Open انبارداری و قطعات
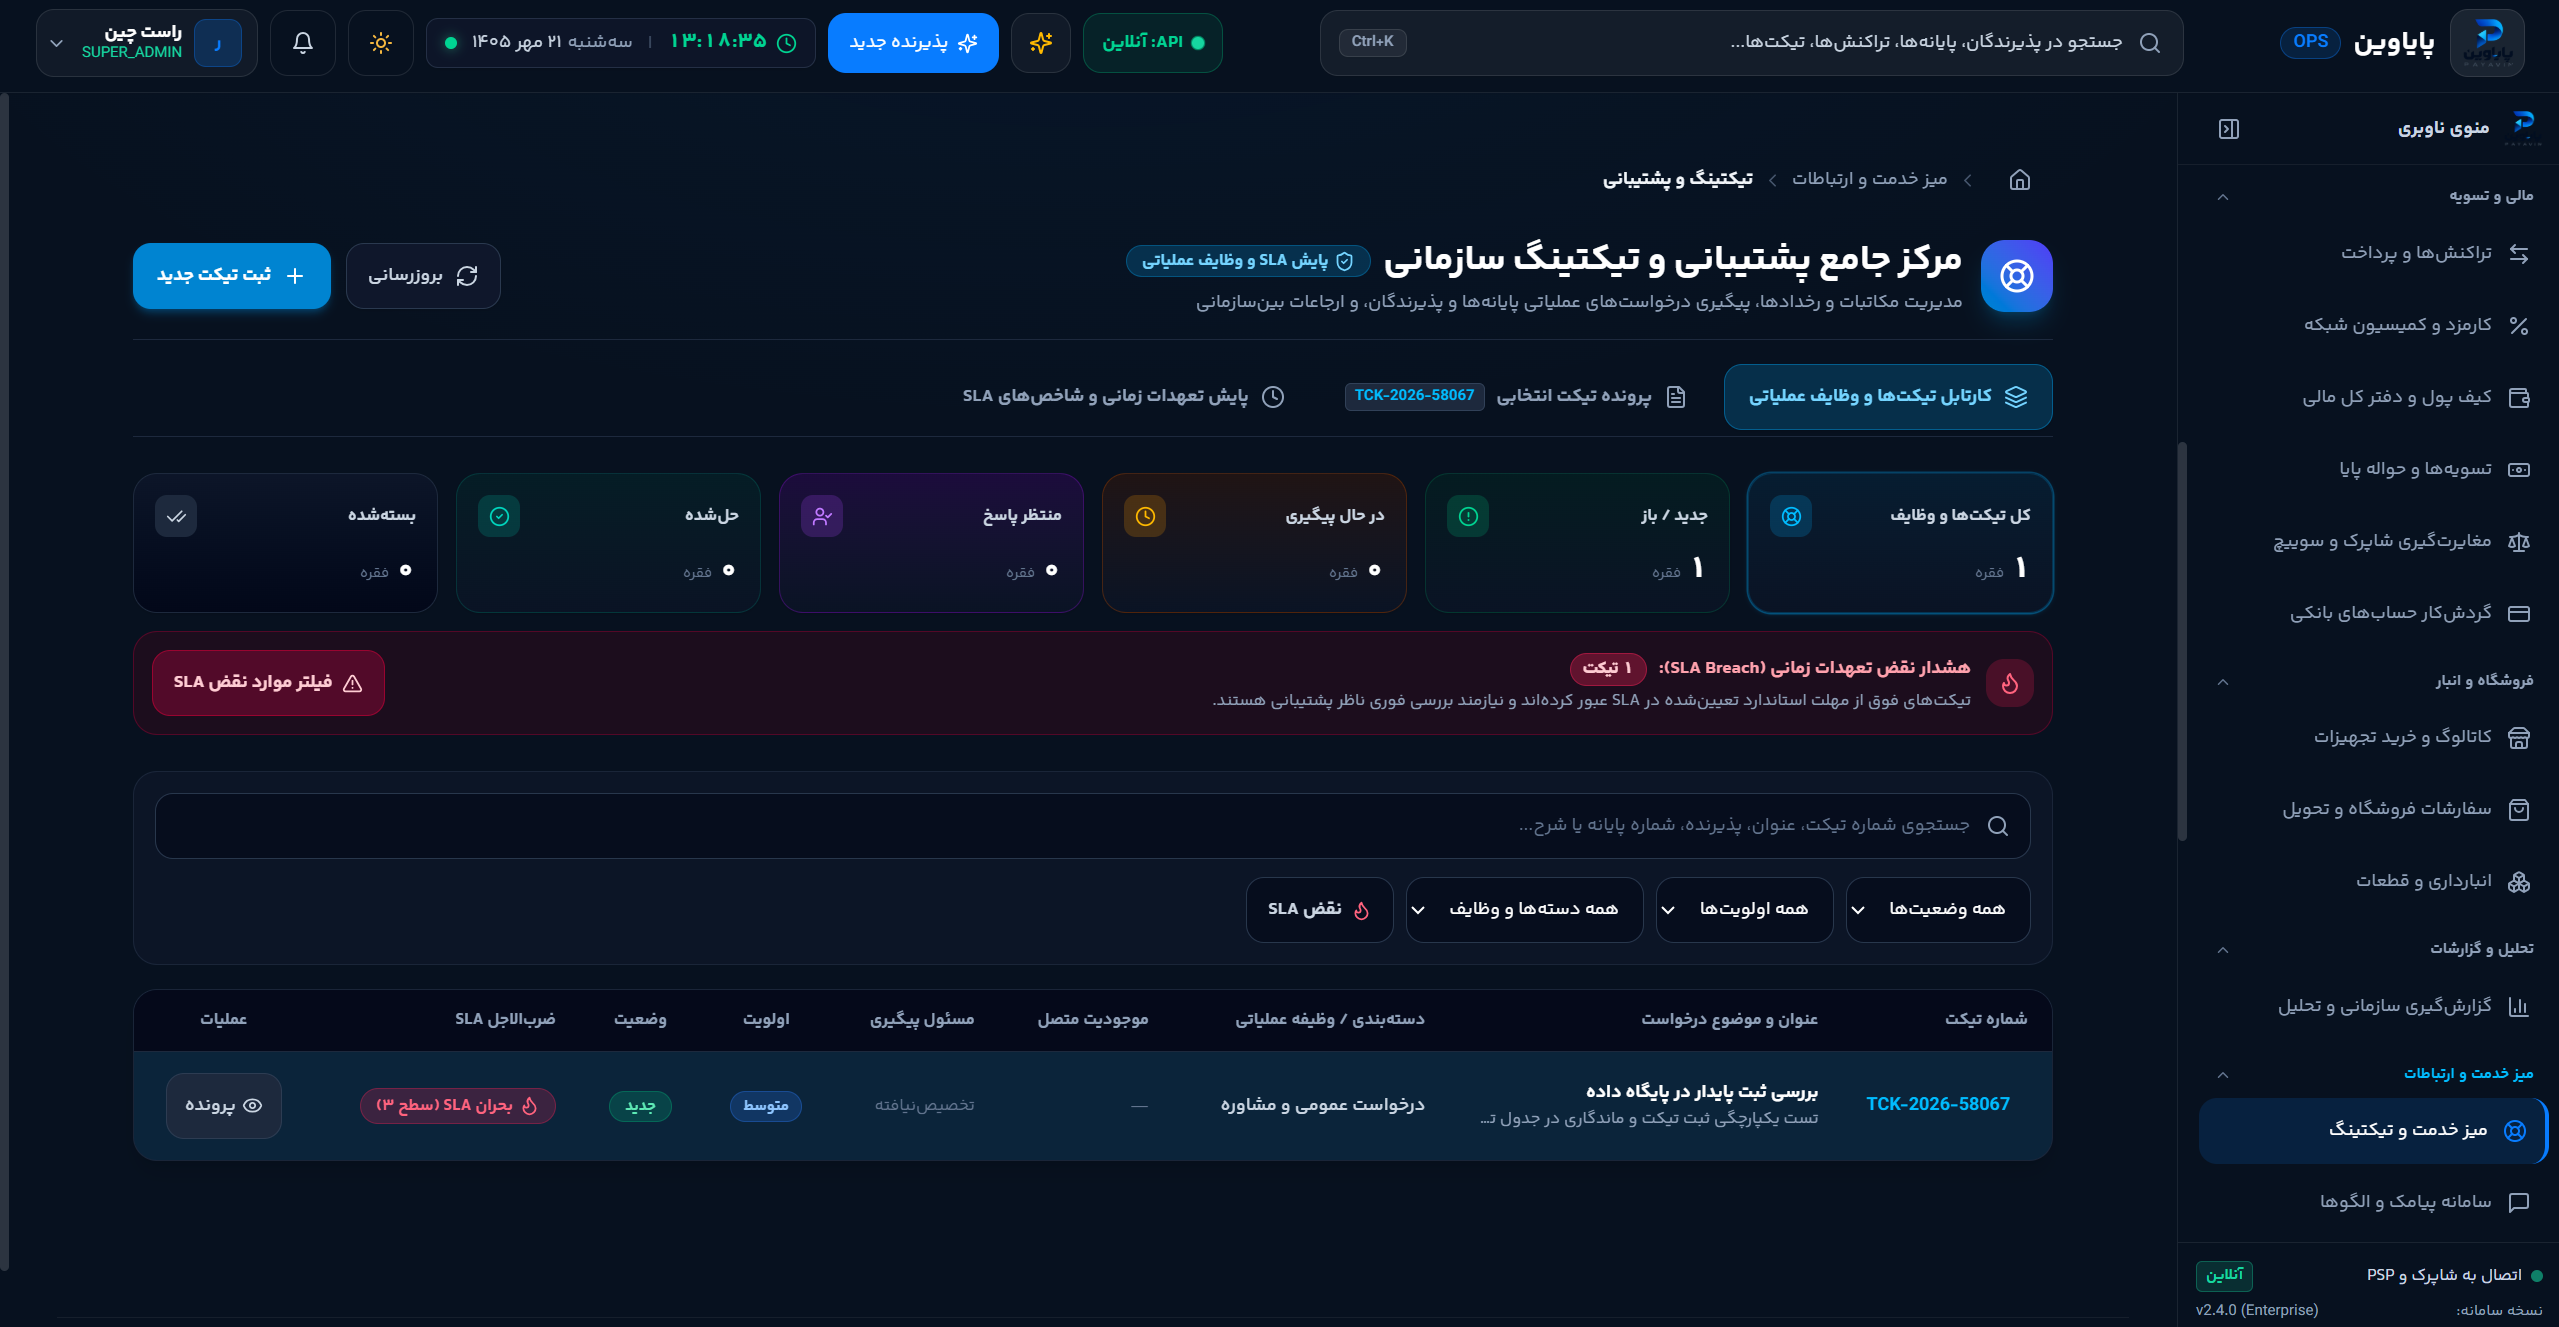The height and width of the screenshot is (1327, 2559). tap(2372, 881)
